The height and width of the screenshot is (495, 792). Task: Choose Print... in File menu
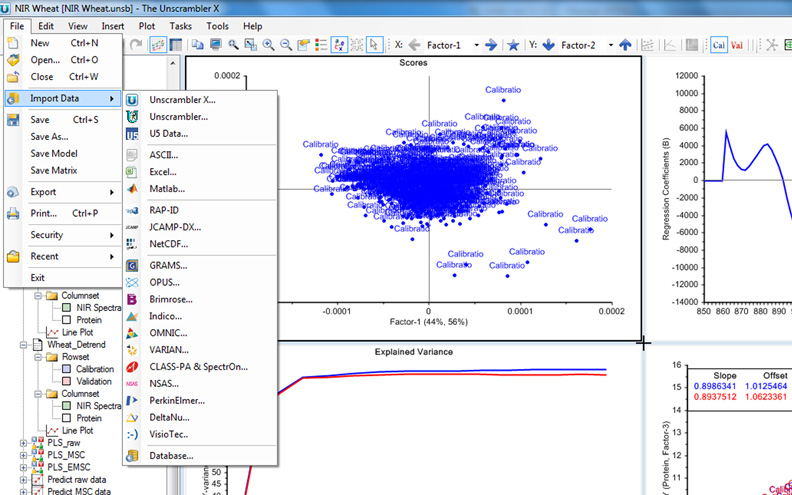coord(63,214)
